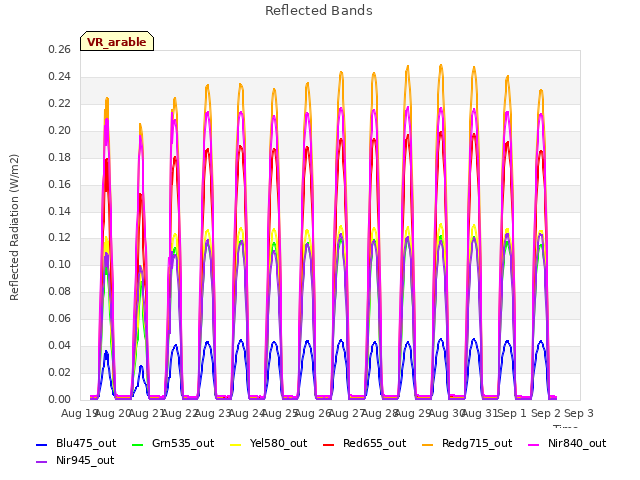Image resolution: width=640 pixels, height=480 pixels.
Task: Click the Redg715_out legend color marker
Action: click(x=428, y=444)
